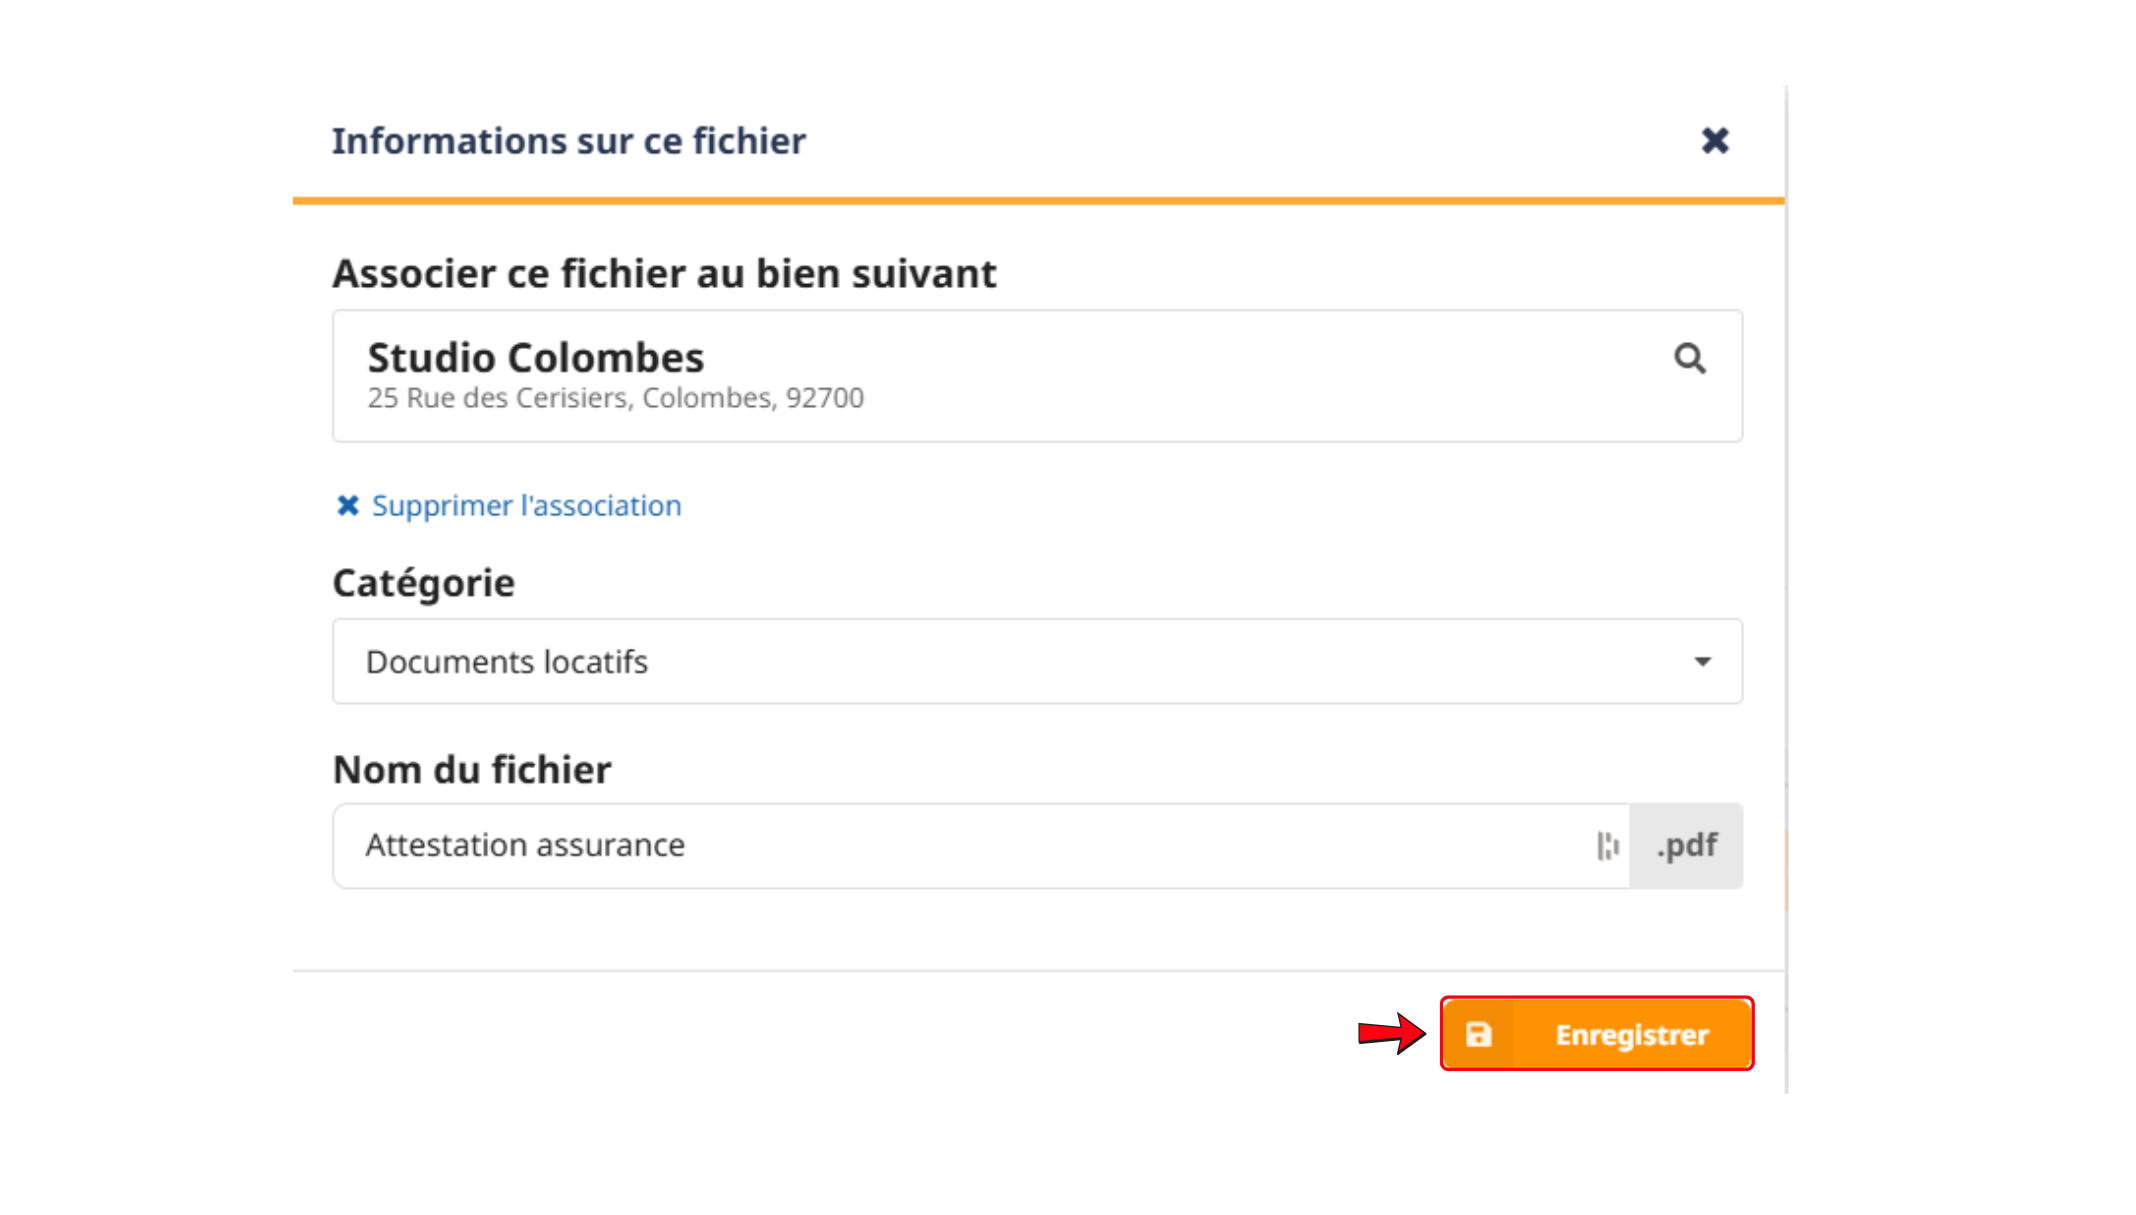Image resolution: width=2136 pixels, height=1215 pixels.
Task: Click the .pdf extension suffix
Action: [x=1686, y=846]
